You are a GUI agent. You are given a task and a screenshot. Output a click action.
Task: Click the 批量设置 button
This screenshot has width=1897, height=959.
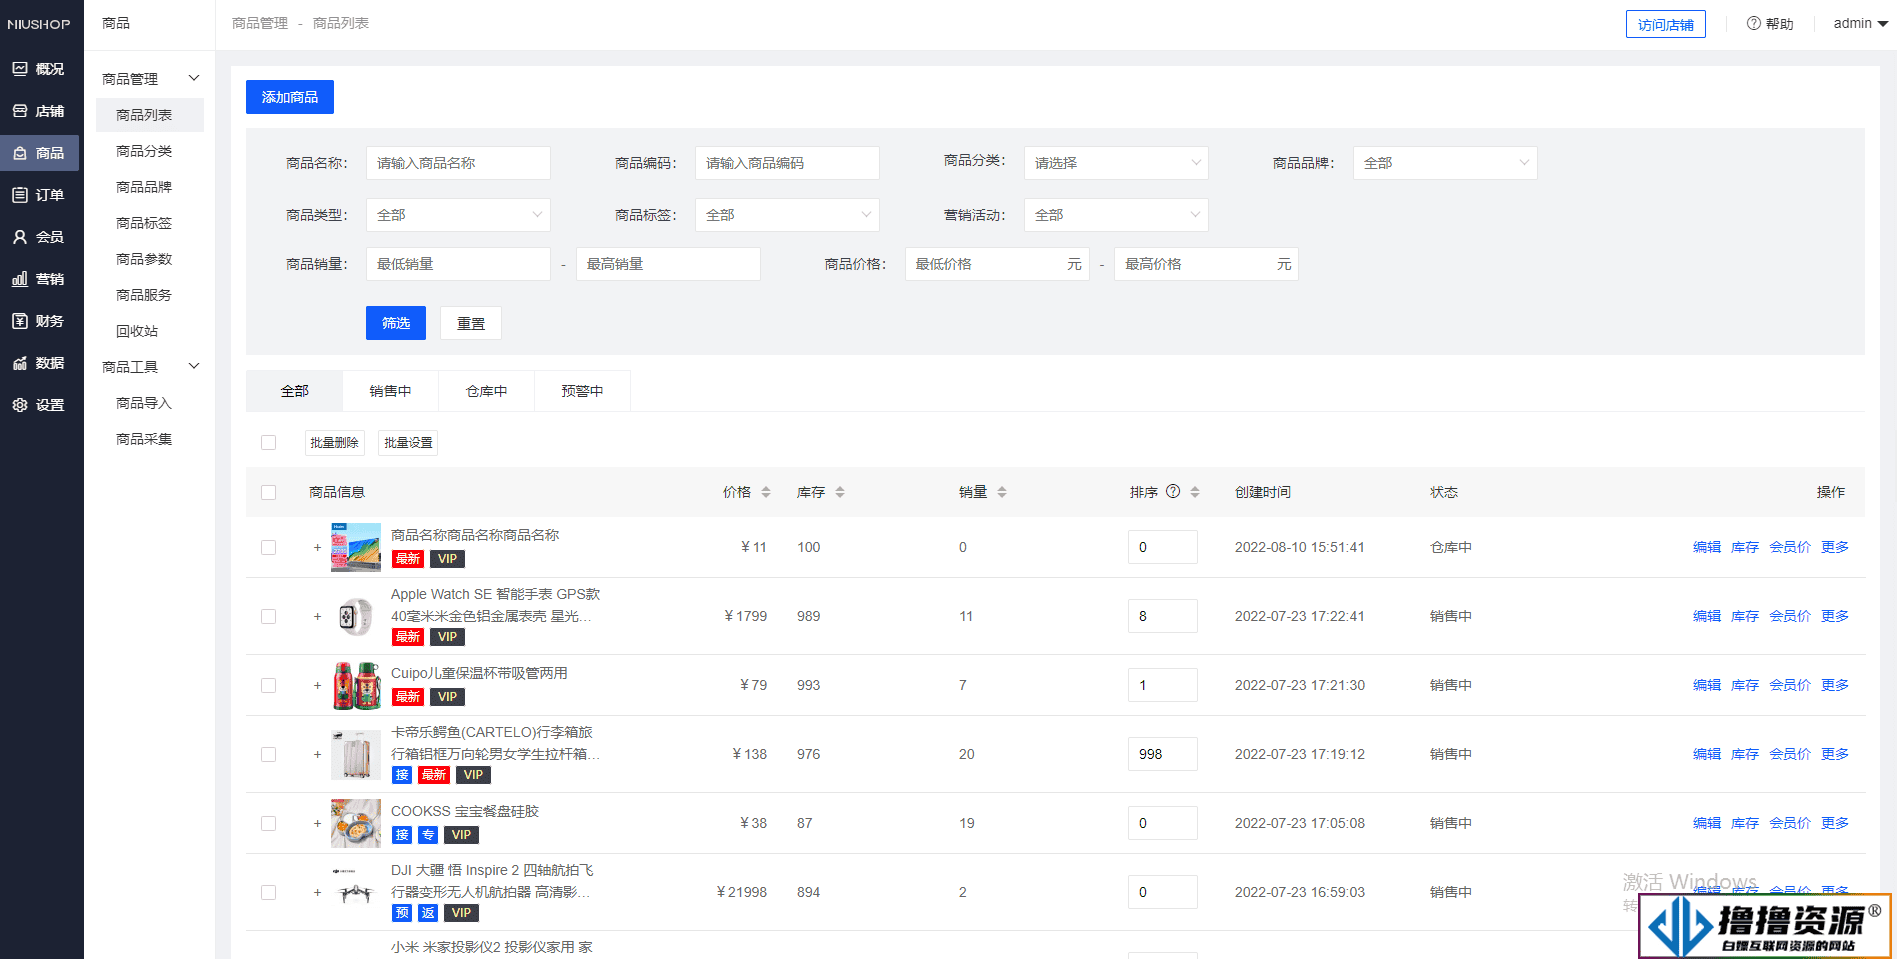point(408,443)
